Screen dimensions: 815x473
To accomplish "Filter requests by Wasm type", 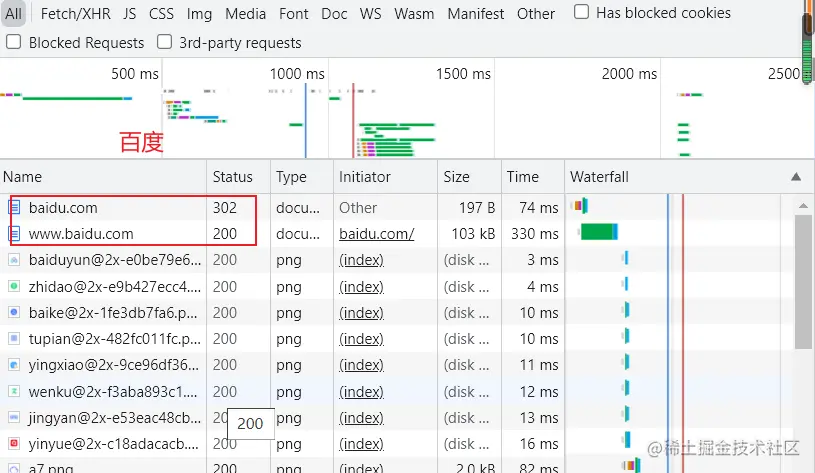I will [414, 14].
